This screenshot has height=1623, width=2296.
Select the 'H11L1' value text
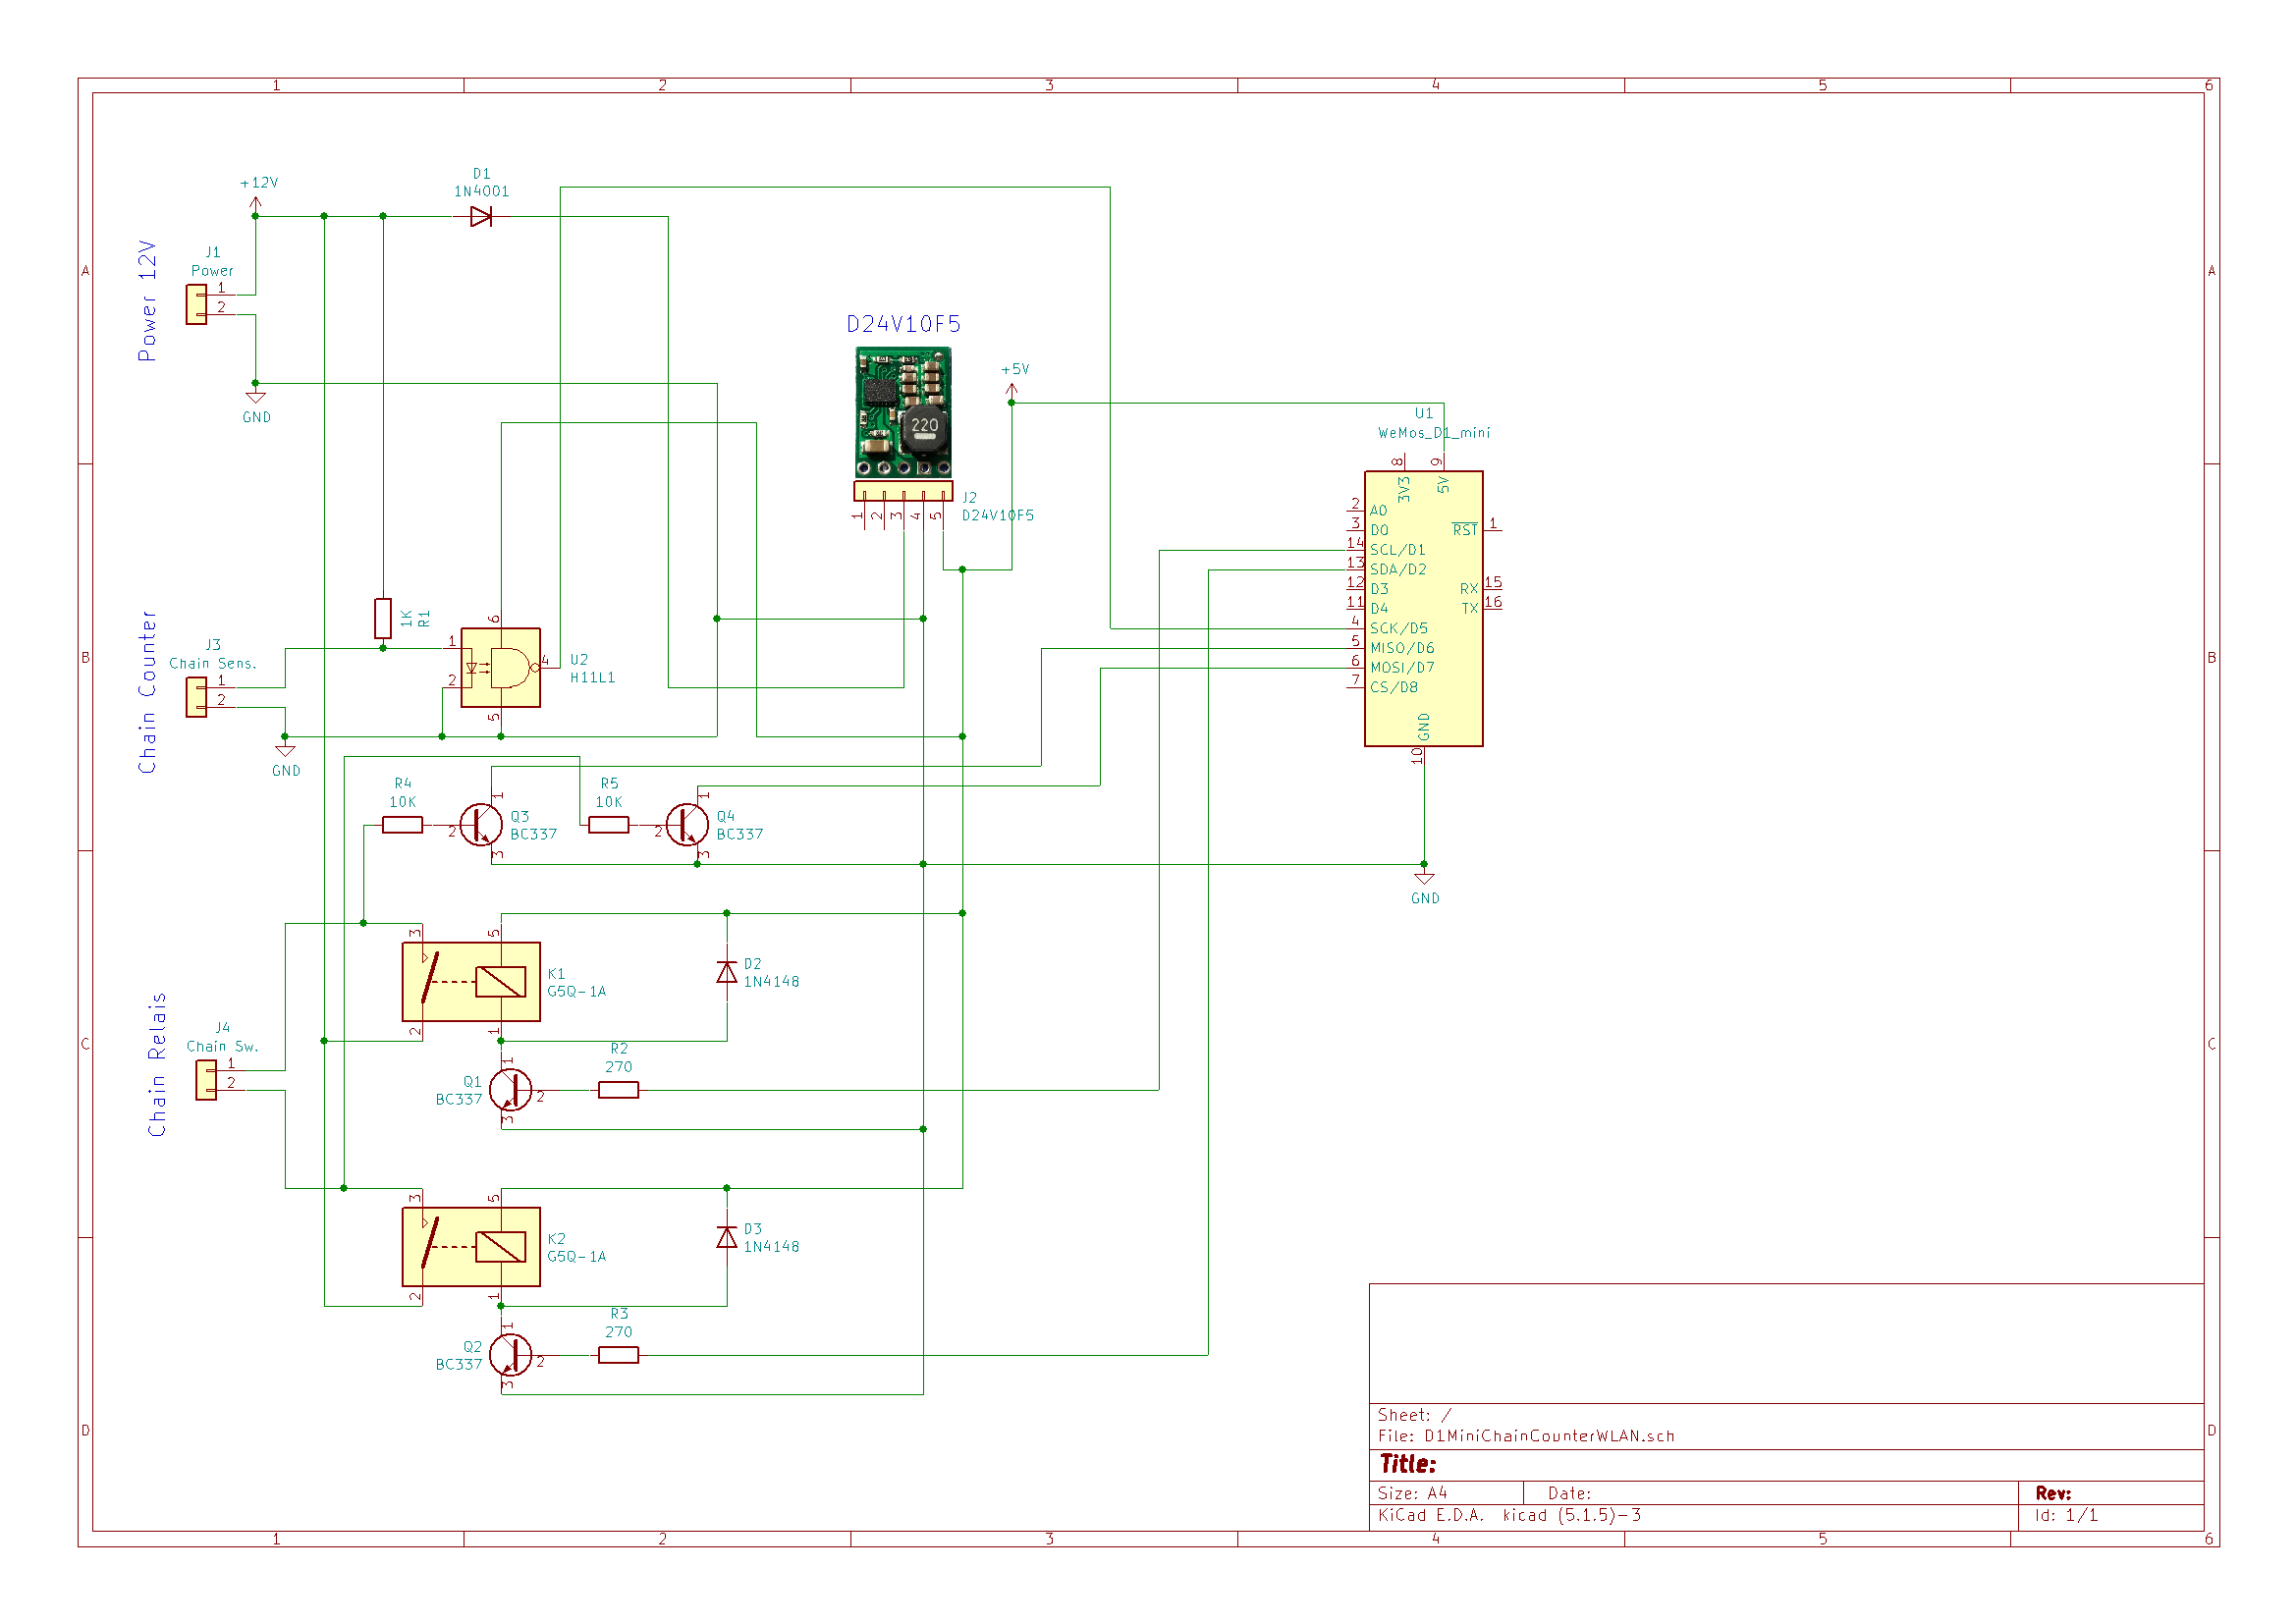[x=593, y=678]
